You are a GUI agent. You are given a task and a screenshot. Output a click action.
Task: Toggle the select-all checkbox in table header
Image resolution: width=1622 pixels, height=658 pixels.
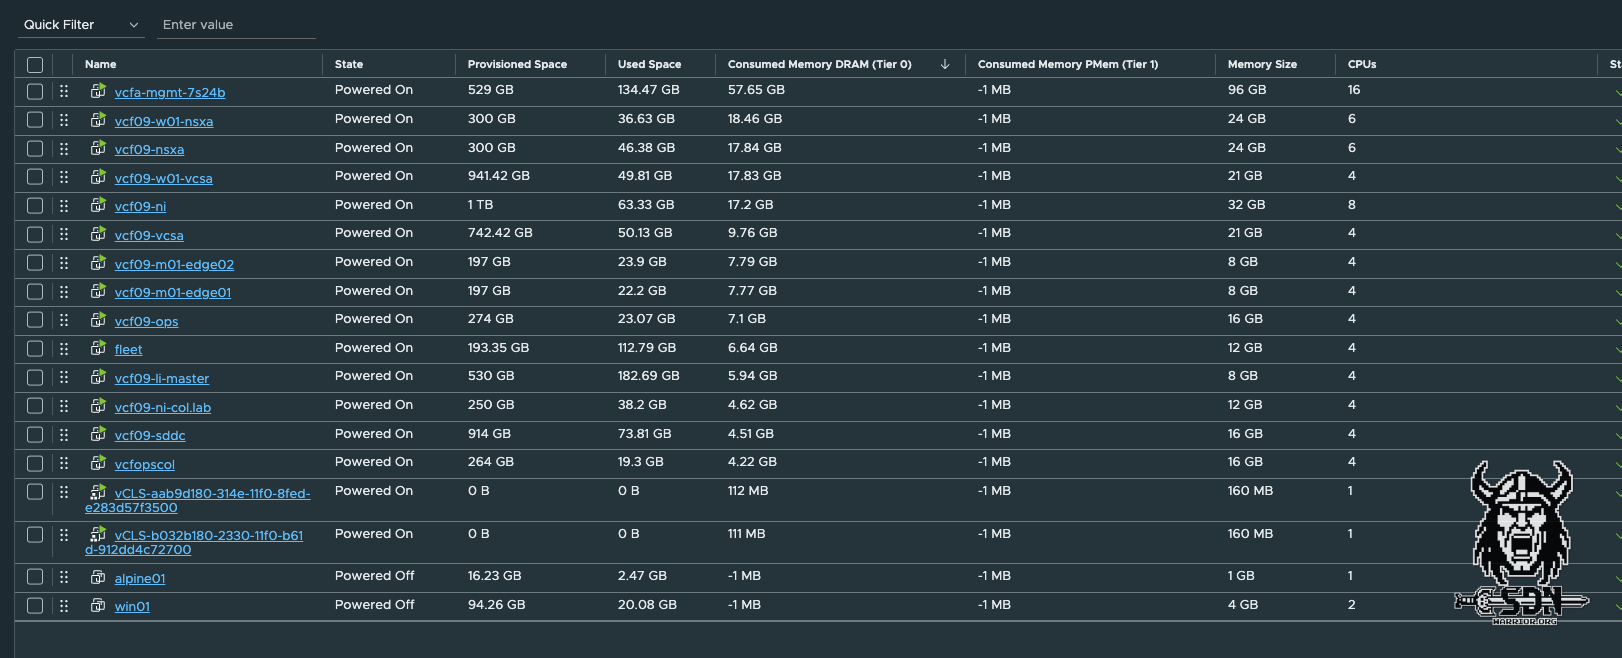coord(35,65)
